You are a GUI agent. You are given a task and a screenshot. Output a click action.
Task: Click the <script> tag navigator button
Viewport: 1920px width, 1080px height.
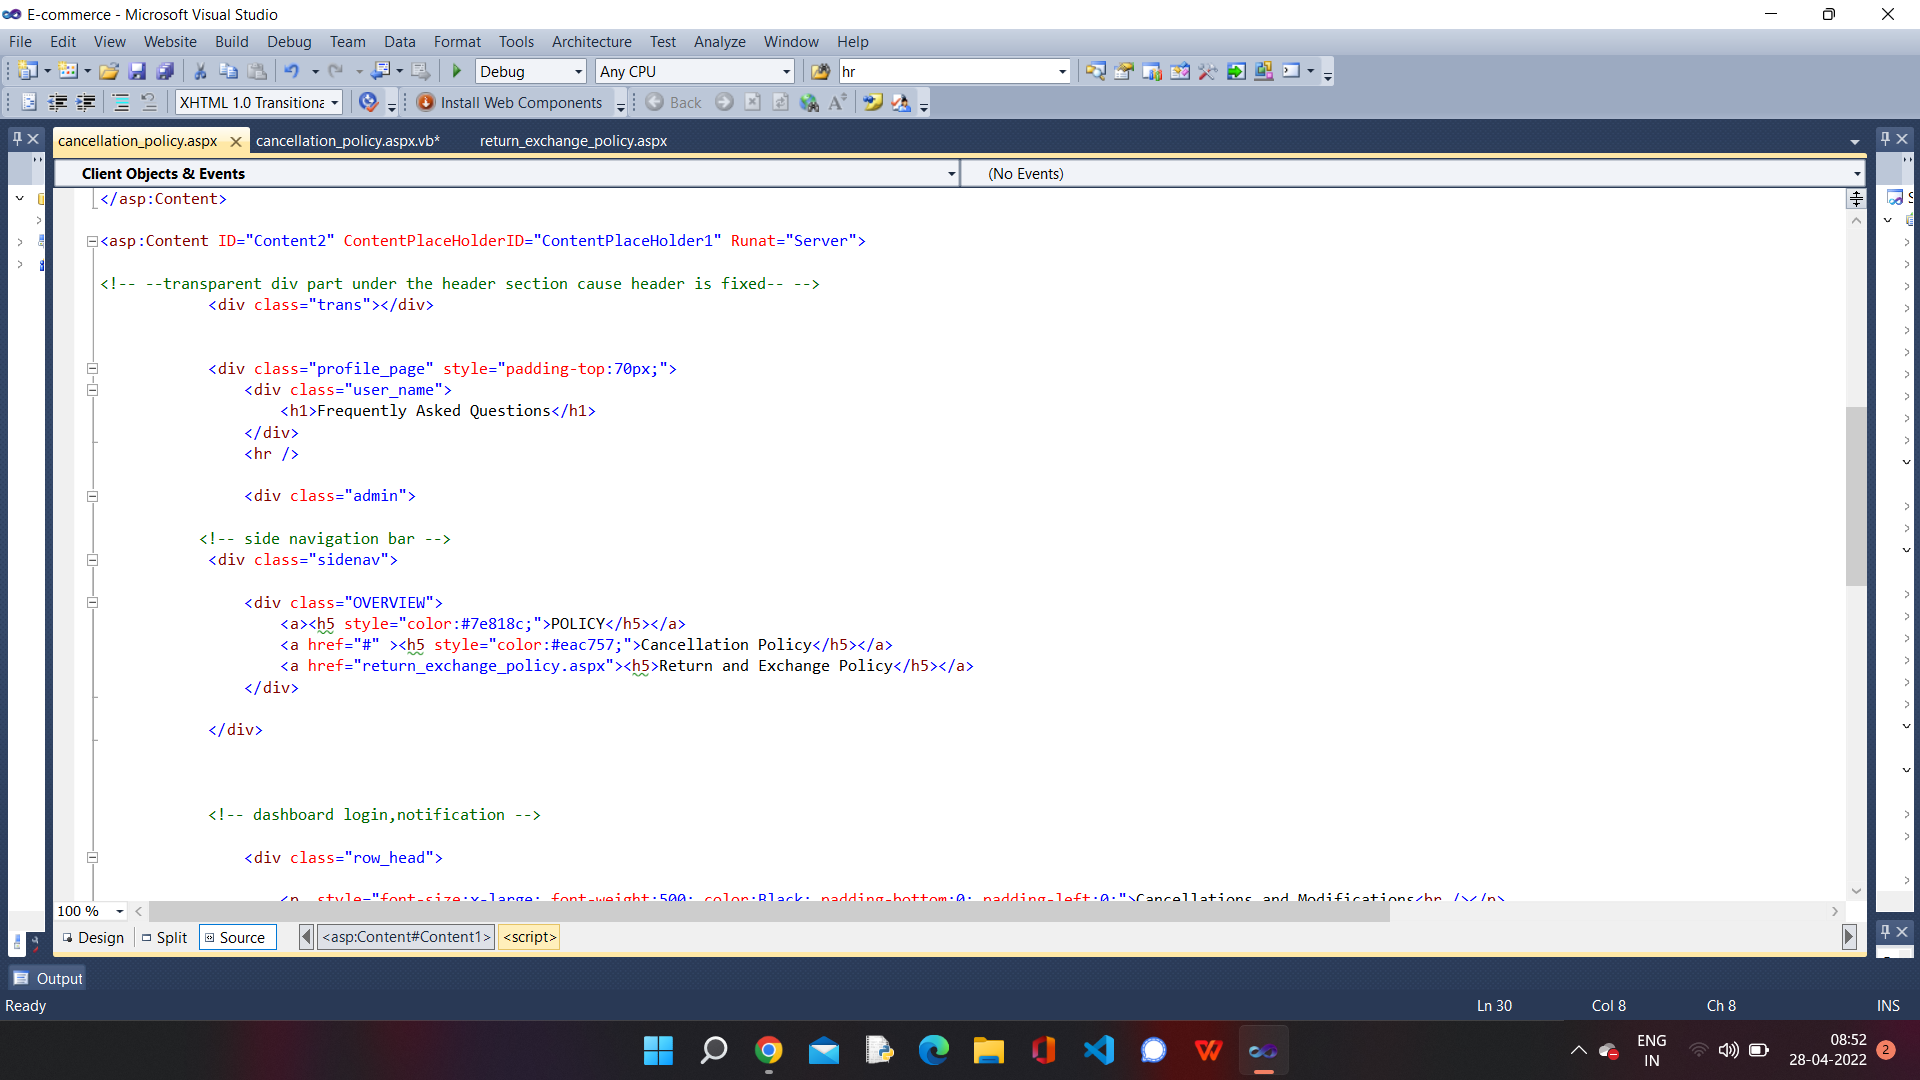[529, 937]
